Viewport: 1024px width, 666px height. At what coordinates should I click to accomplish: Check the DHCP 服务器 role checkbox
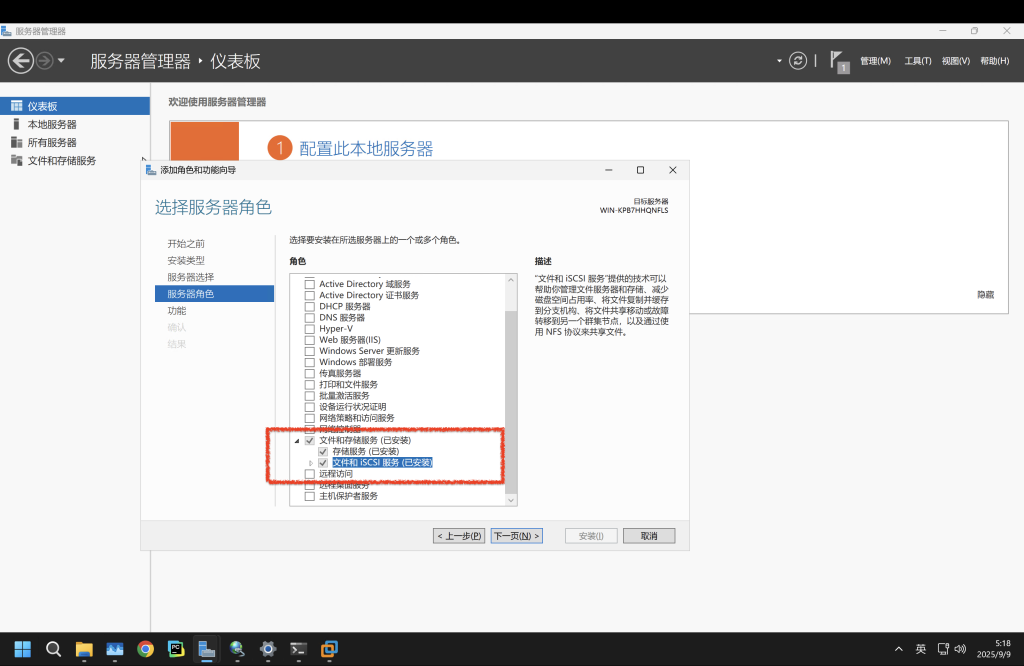pos(310,306)
